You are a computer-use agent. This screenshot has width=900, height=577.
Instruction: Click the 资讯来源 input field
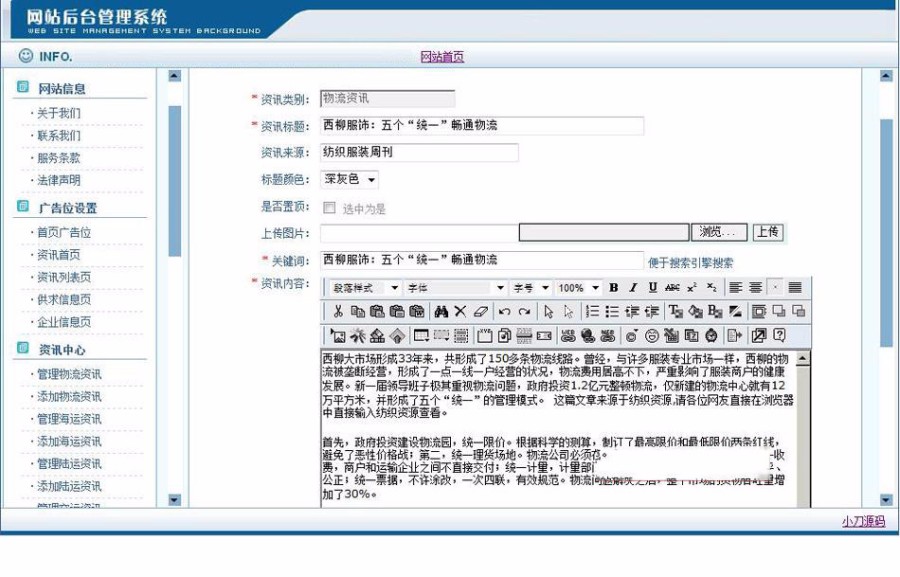coord(420,153)
